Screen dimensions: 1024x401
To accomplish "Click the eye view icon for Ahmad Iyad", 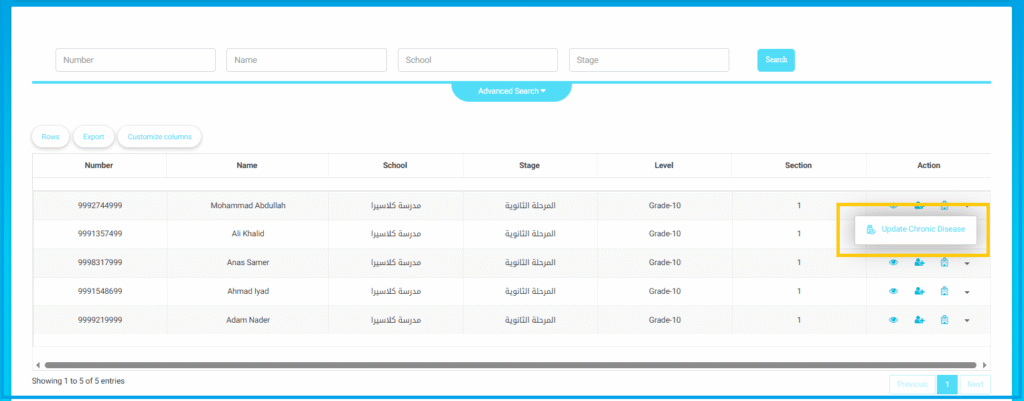I will [893, 292].
